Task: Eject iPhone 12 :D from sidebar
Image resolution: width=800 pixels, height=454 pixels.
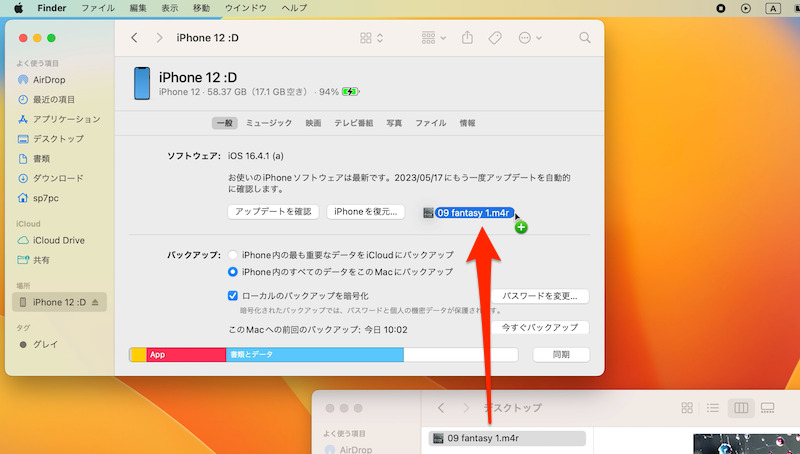Action: (96, 302)
